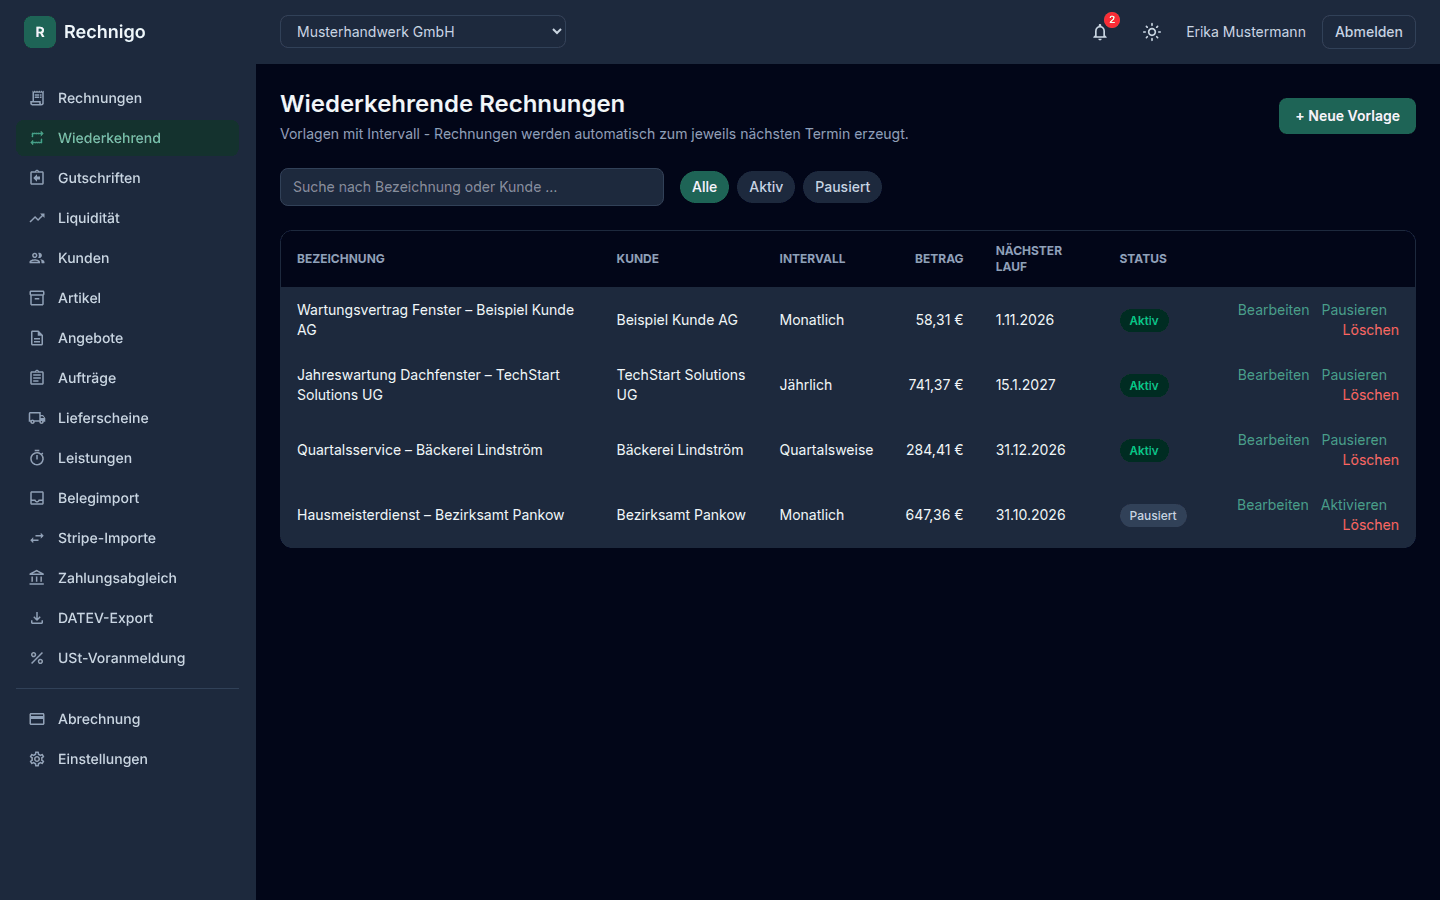This screenshot has width=1440, height=900.
Task: Click the Angebote document icon
Action: click(37, 338)
